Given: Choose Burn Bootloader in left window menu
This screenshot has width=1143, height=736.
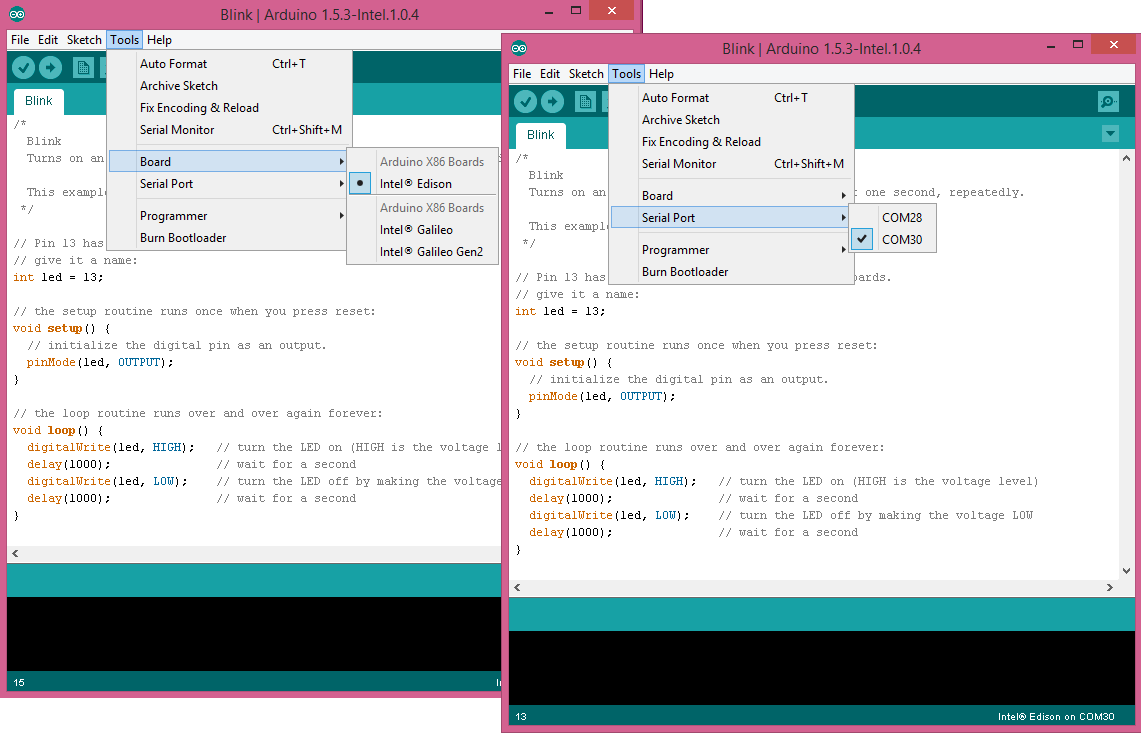Looking at the screenshot, I should 227,238.
